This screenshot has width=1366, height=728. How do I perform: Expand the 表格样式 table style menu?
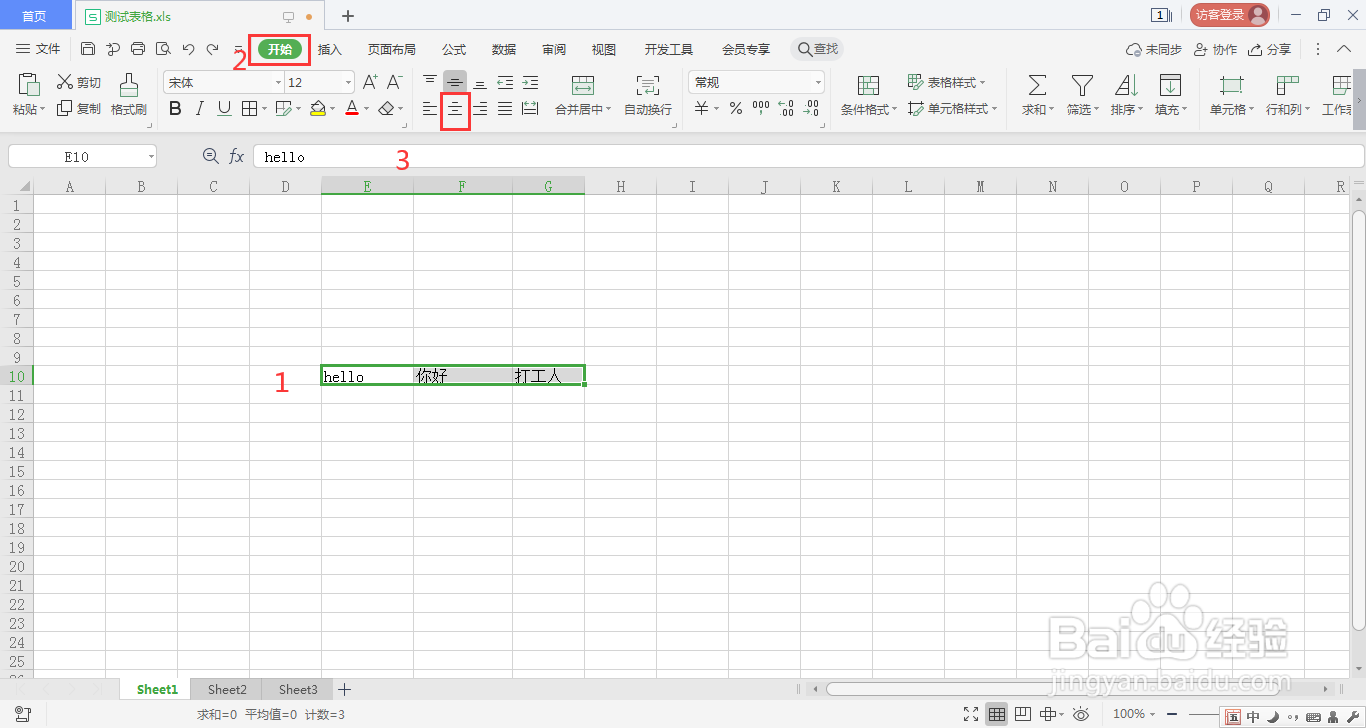(x=946, y=82)
